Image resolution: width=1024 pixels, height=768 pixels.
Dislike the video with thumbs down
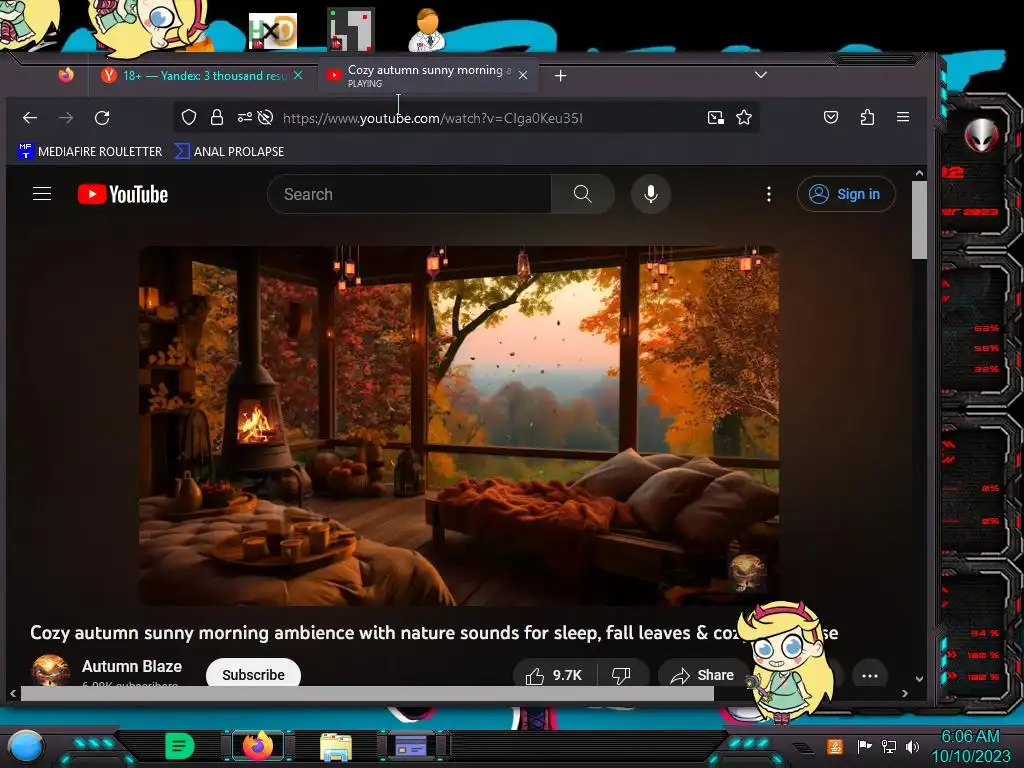[621, 675]
